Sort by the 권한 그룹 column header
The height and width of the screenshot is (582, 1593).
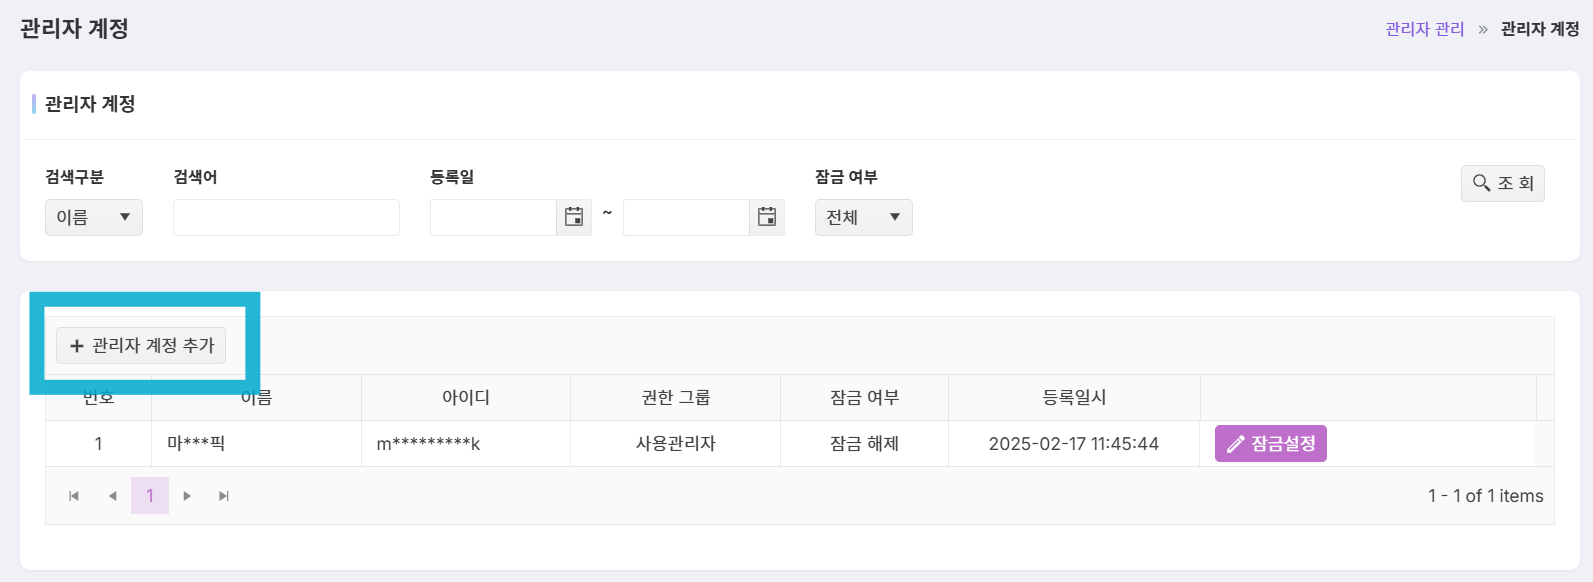676,397
